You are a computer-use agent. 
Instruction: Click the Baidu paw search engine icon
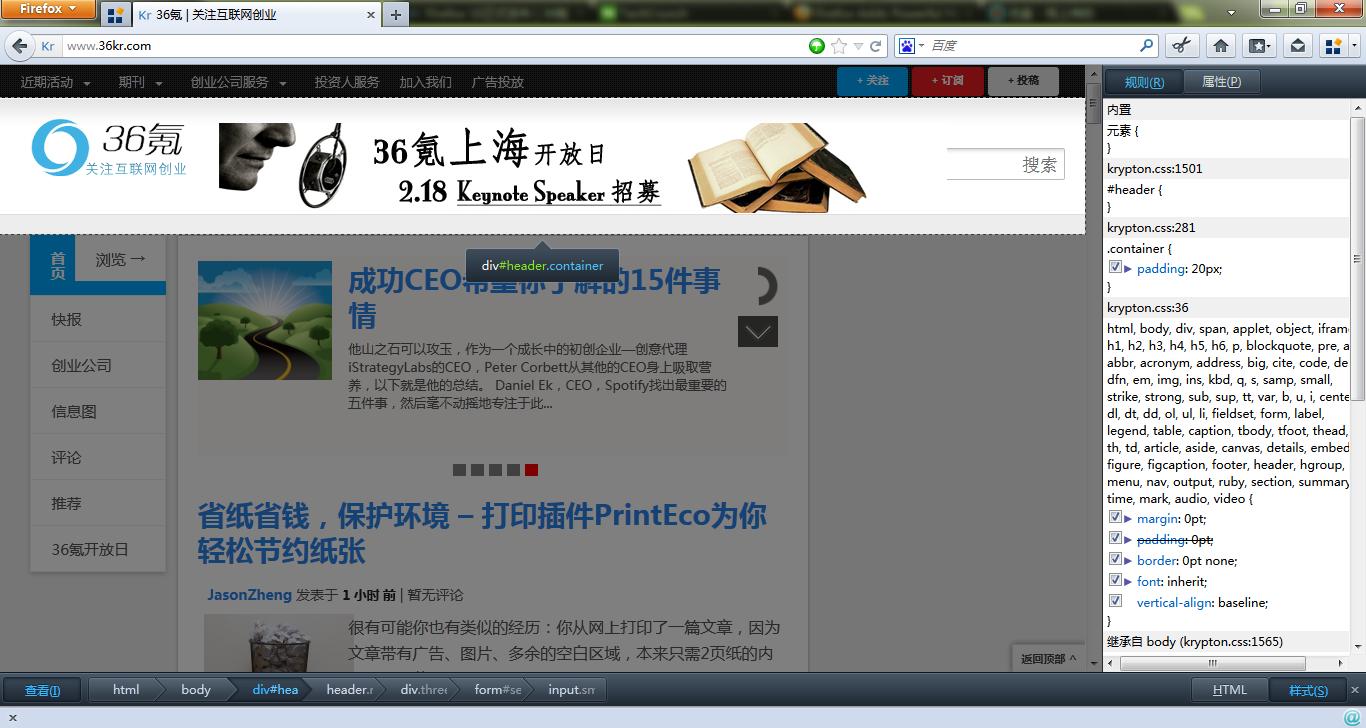click(906, 46)
